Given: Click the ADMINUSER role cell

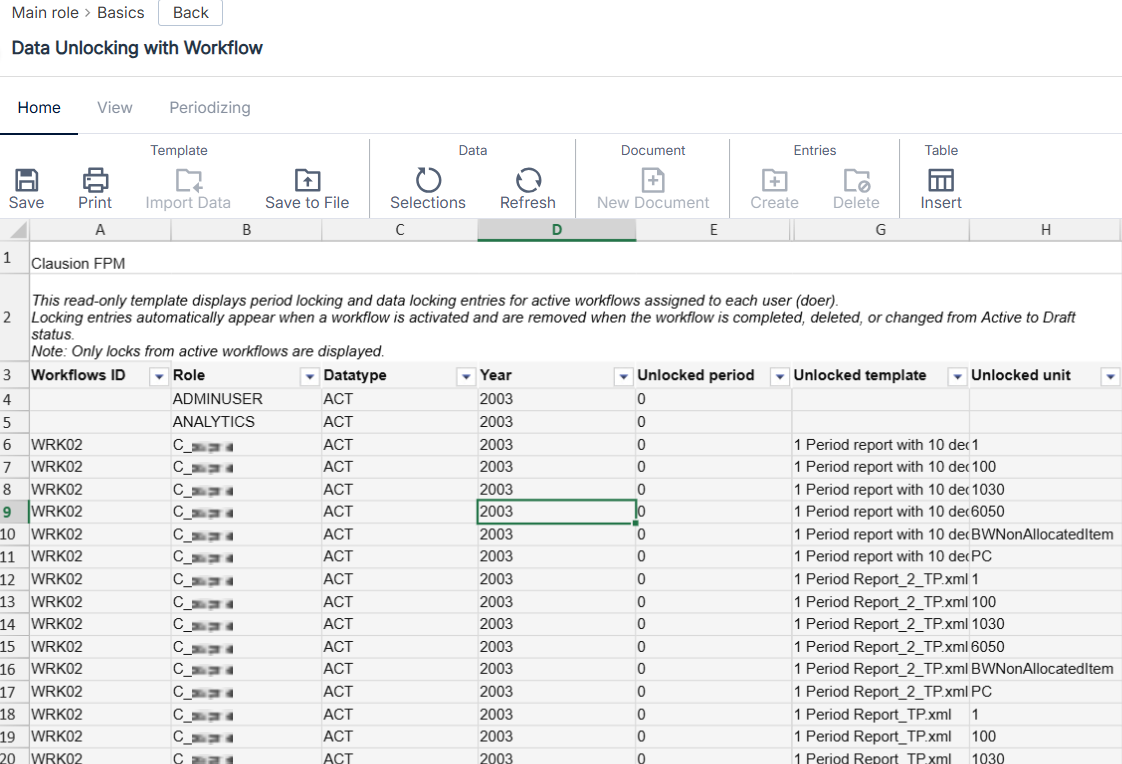Looking at the screenshot, I should (247, 399).
